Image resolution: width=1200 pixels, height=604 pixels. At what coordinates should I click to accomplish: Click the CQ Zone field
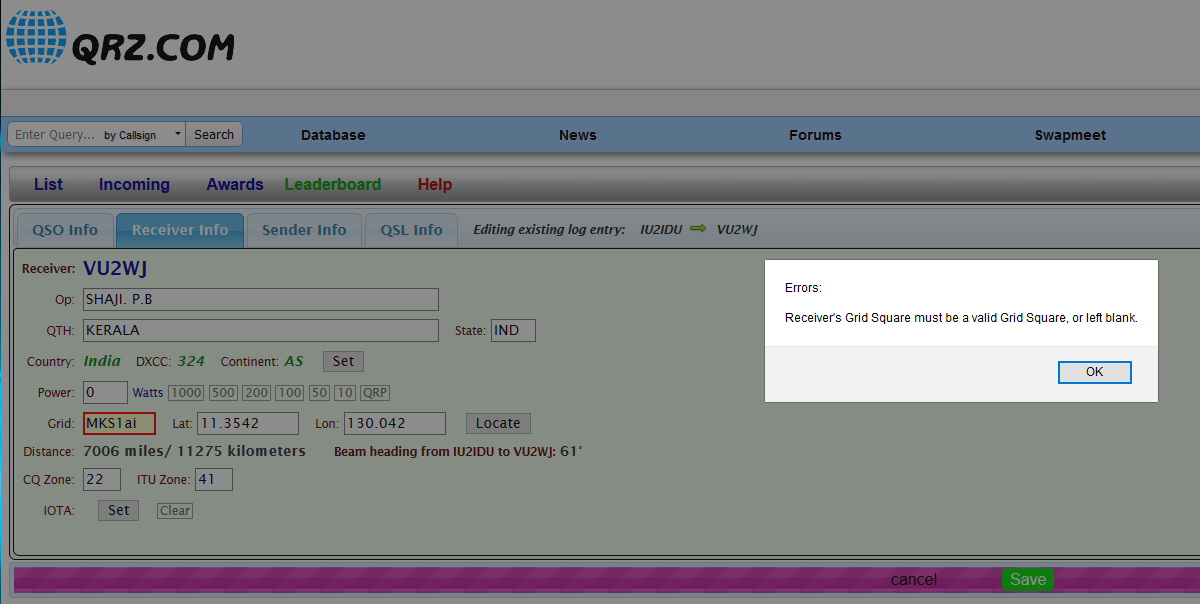point(101,480)
